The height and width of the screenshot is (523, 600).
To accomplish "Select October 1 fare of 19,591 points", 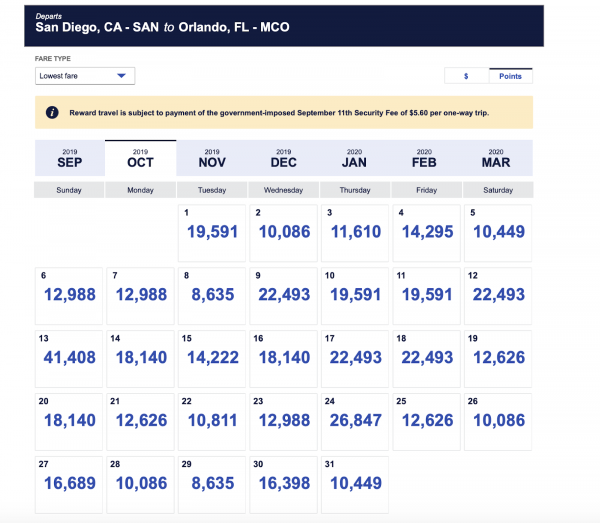I will (x=212, y=233).
